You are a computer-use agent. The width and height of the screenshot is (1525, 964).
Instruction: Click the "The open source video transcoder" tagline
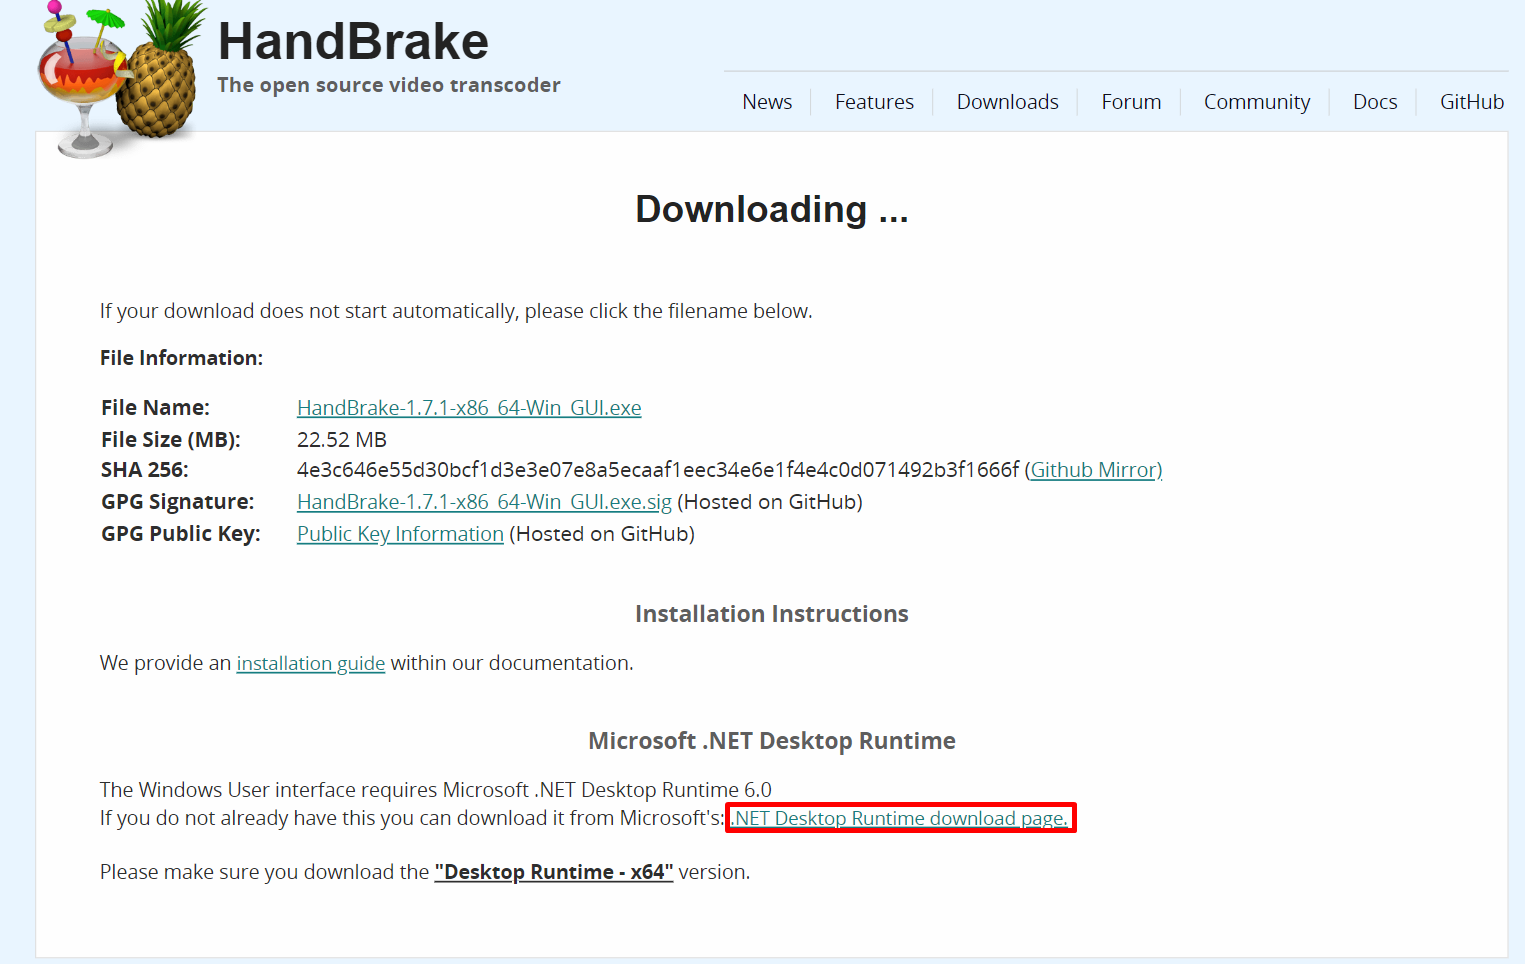389,85
